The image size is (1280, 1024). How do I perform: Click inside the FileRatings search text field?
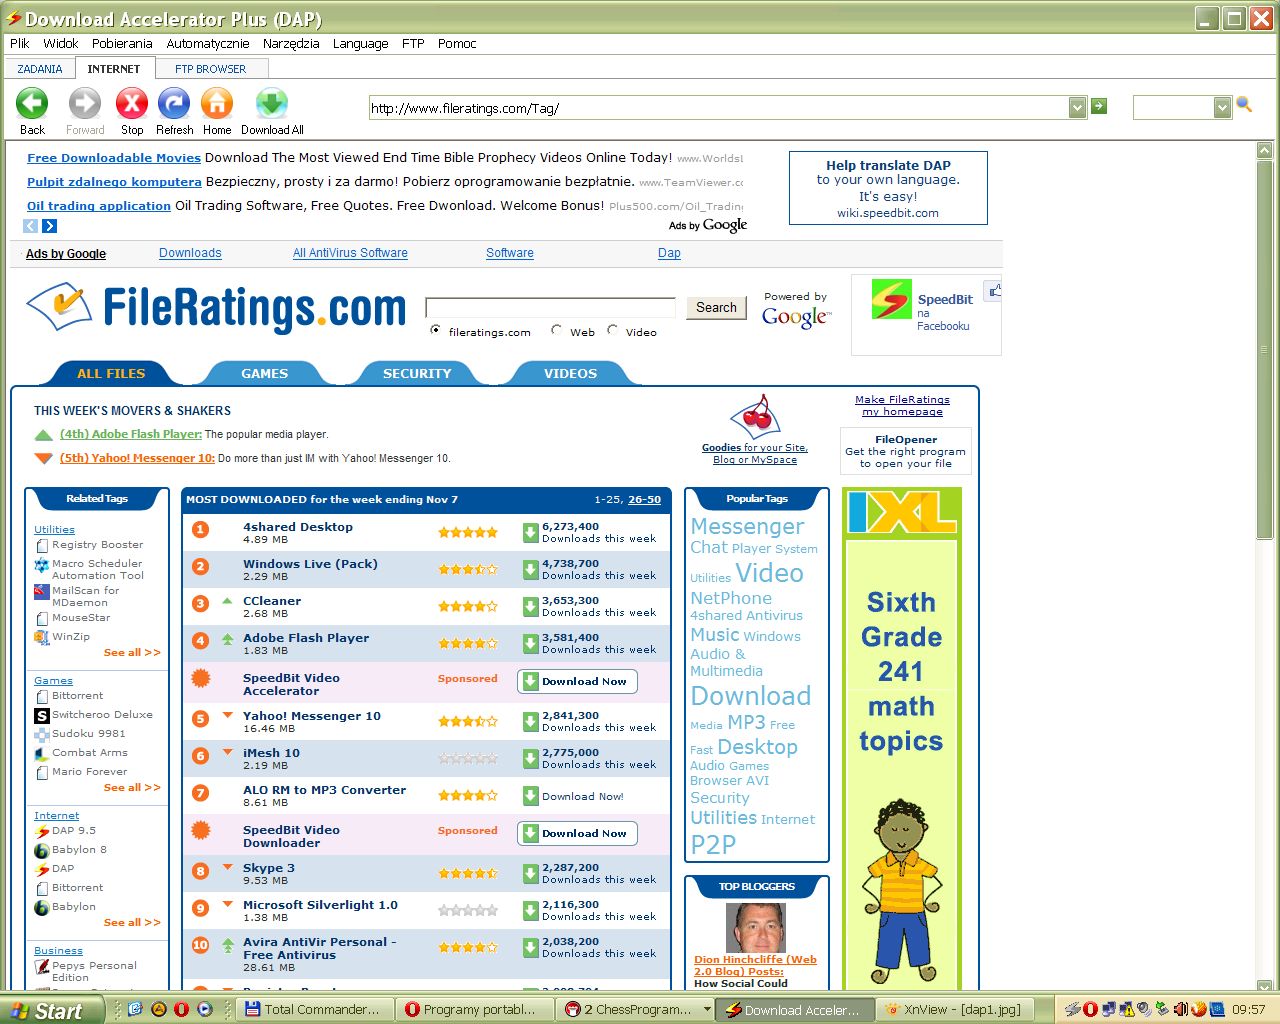(x=551, y=308)
